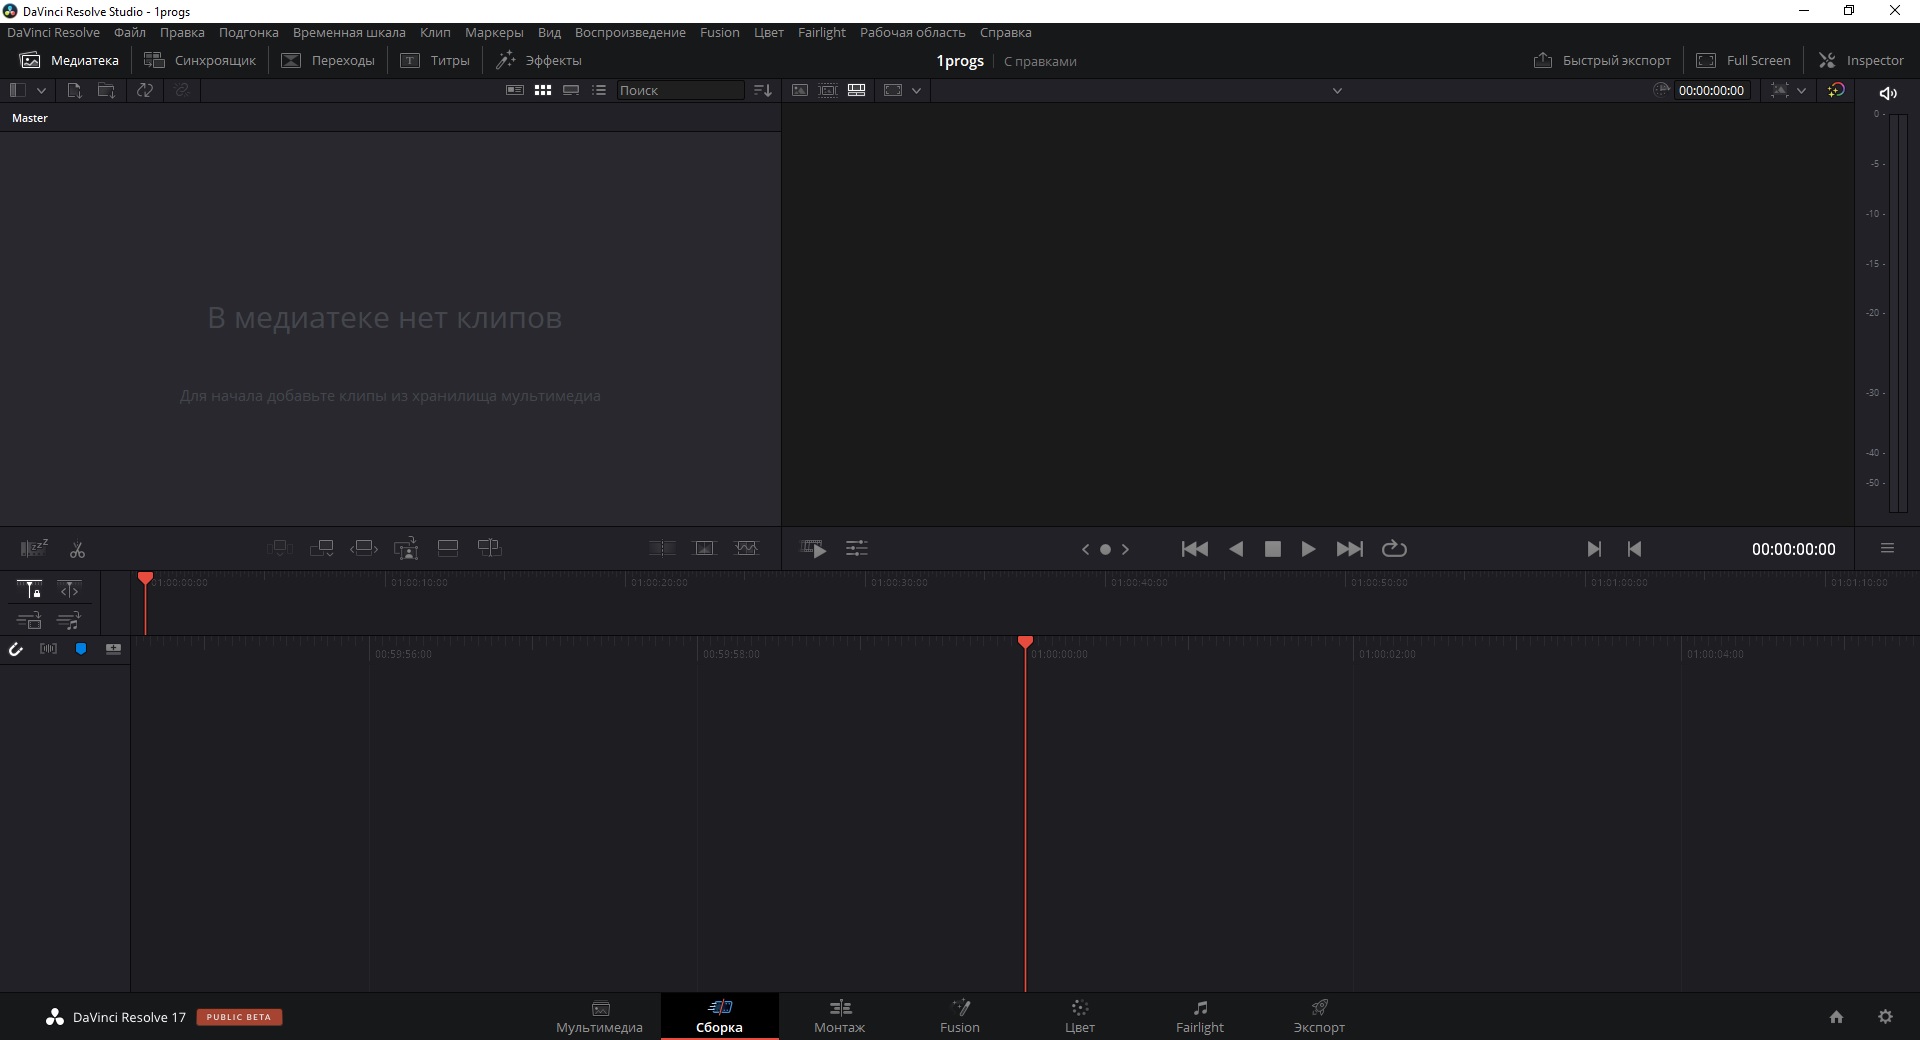Click the Быстрый экспорт button
Viewport: 1920px width, 1040px height.
[1601, 60]
